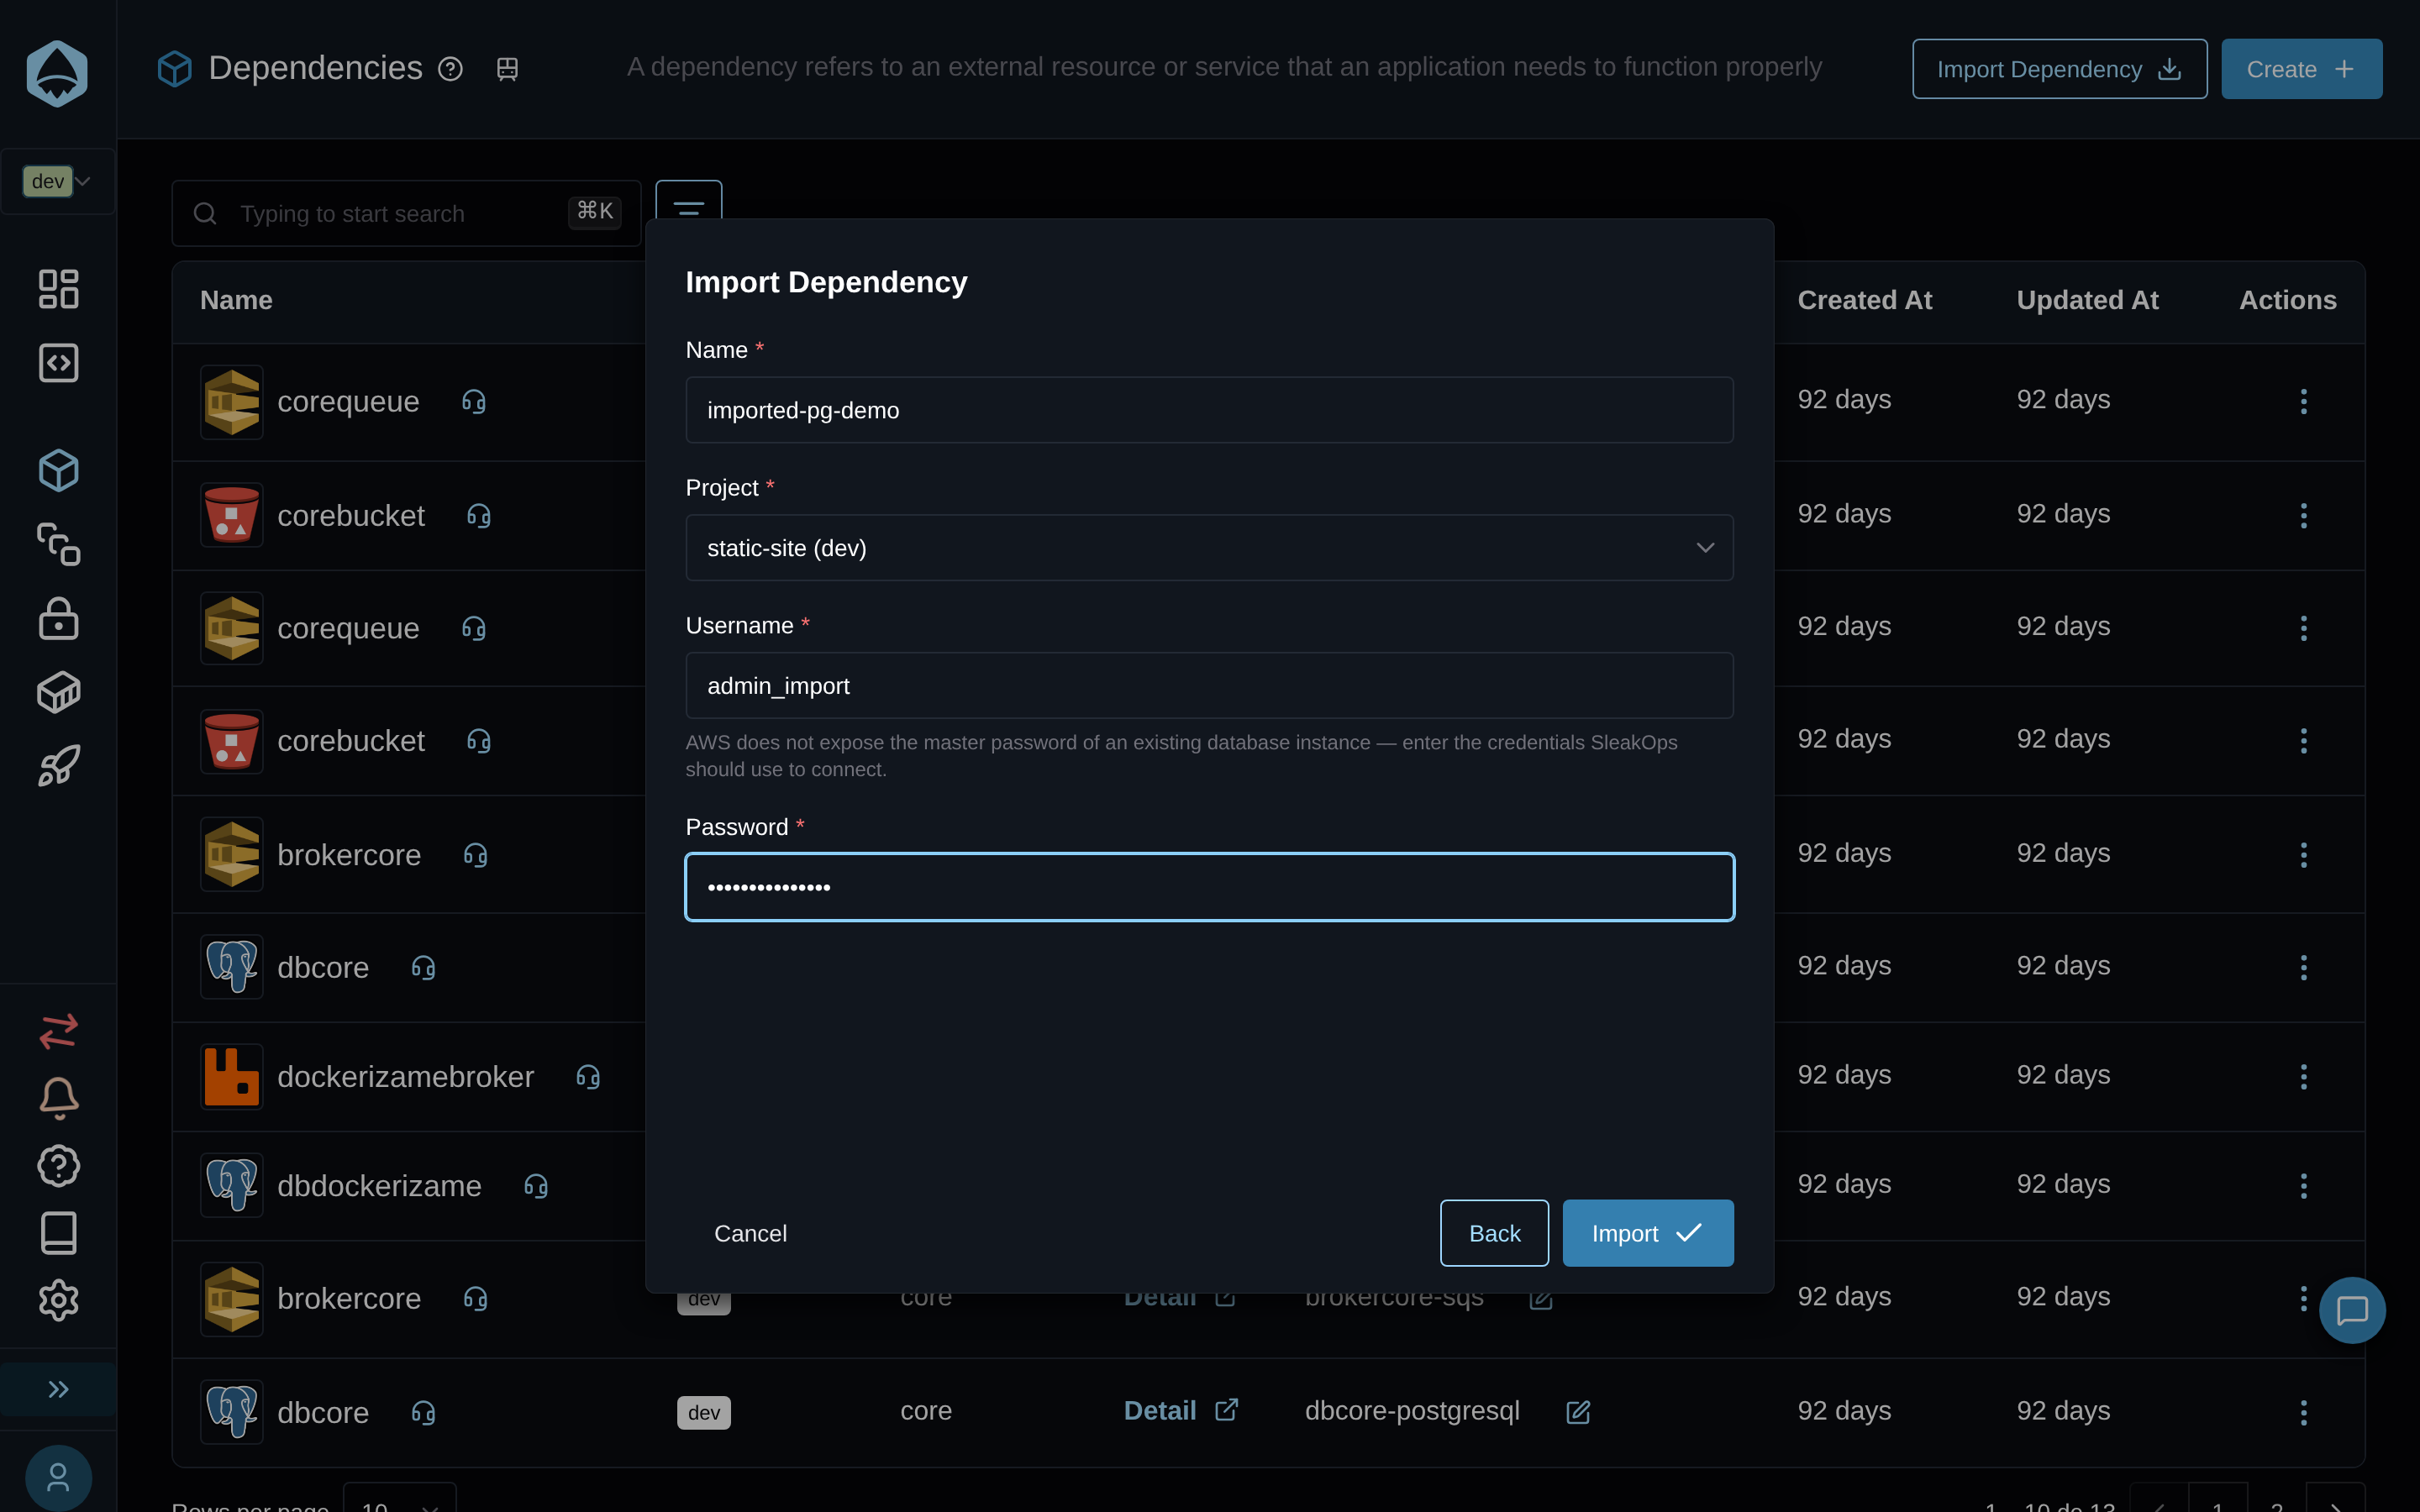Open the notifications bell icon
Image resolution: width=2420 pixels, height=1512 pixels.
(x=58, y=1098)
